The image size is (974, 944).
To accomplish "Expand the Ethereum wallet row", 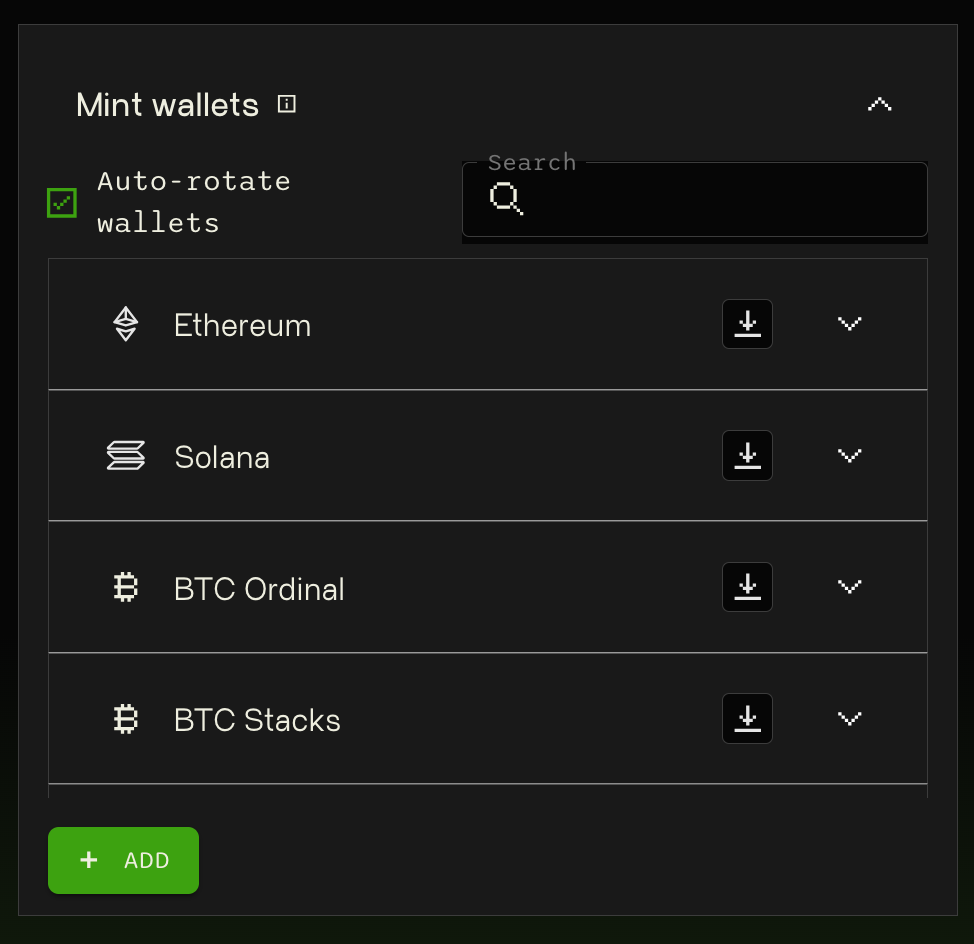I will tap(849, 324).
